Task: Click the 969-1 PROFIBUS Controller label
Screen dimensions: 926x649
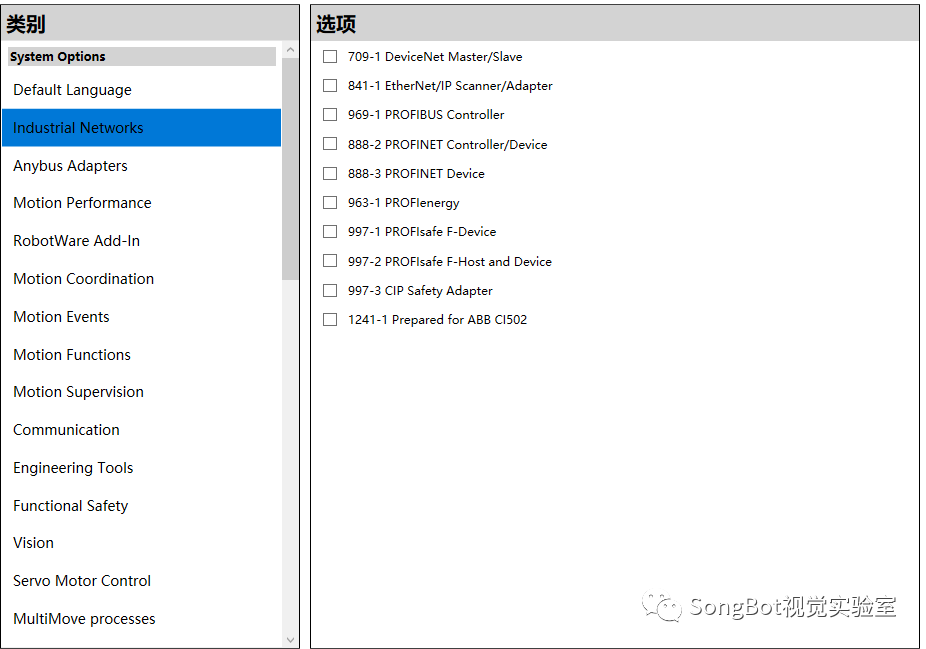Action: click(x=426, y=115)
